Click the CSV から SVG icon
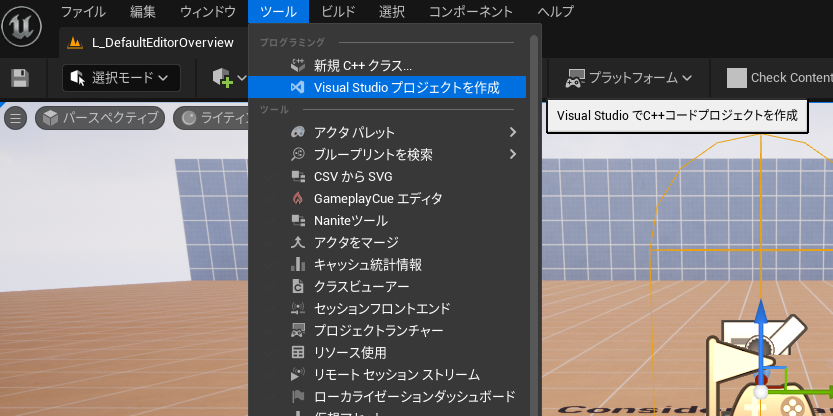Image resolution: width=833 pixels, height=416 pixels. 298,176
